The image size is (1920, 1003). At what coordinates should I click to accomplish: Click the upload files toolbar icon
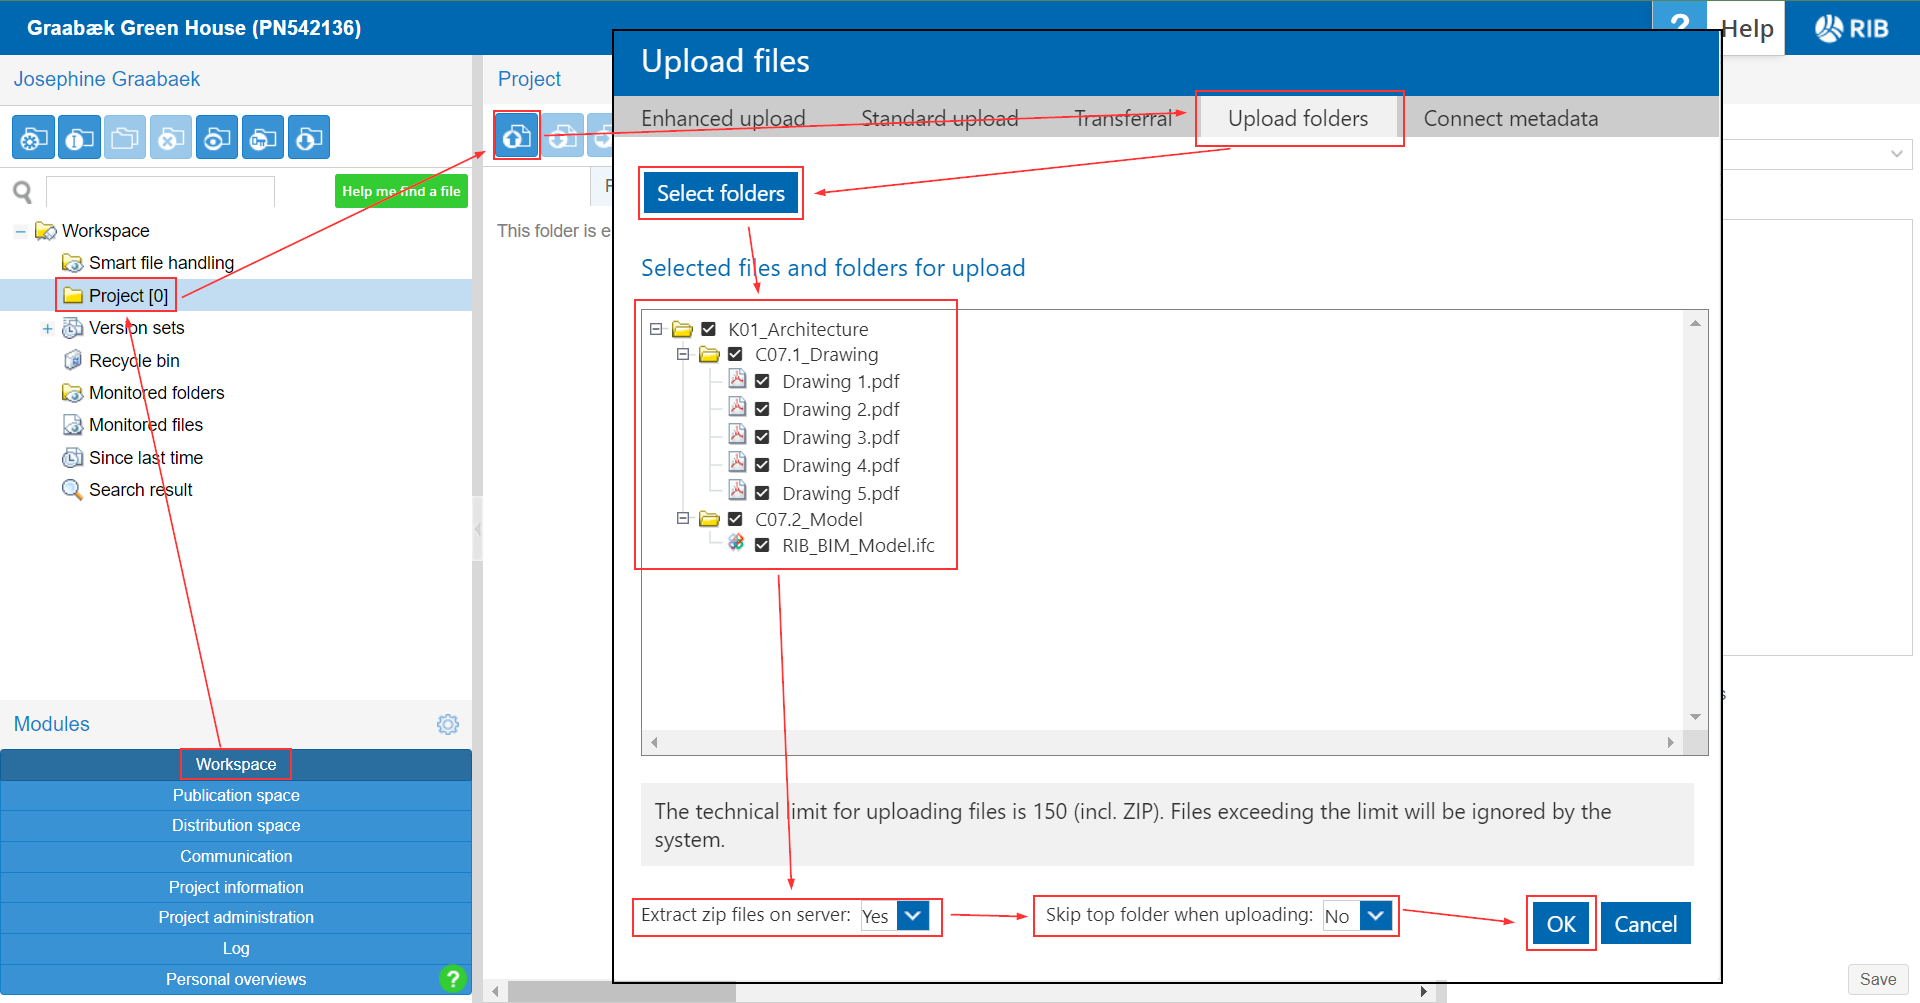tap(517, 136)
